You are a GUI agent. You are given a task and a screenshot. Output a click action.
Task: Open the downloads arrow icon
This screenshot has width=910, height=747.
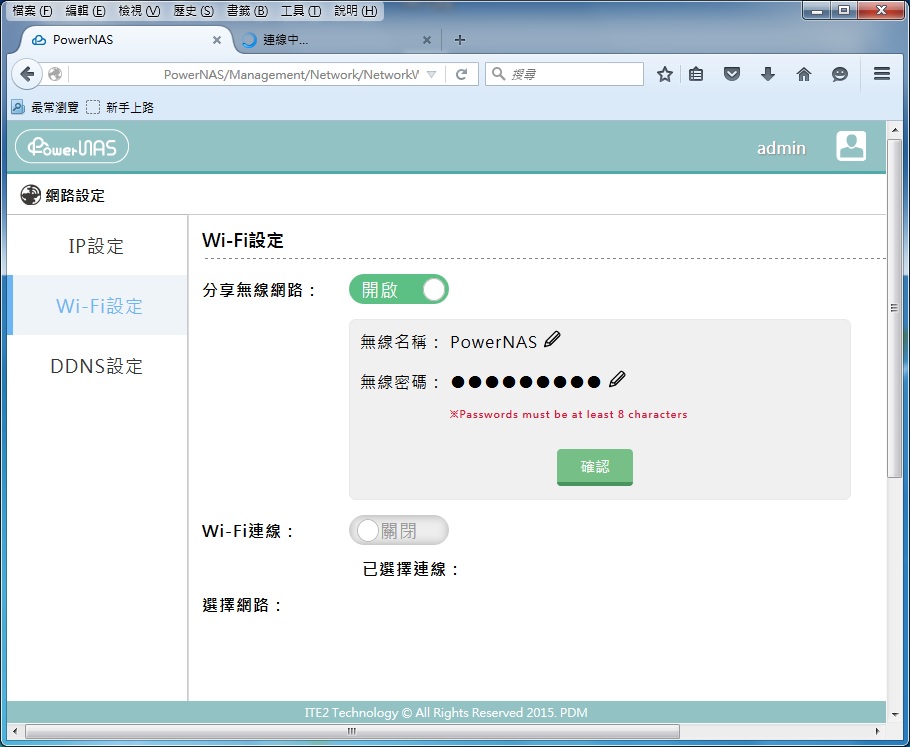click(768, 74)
